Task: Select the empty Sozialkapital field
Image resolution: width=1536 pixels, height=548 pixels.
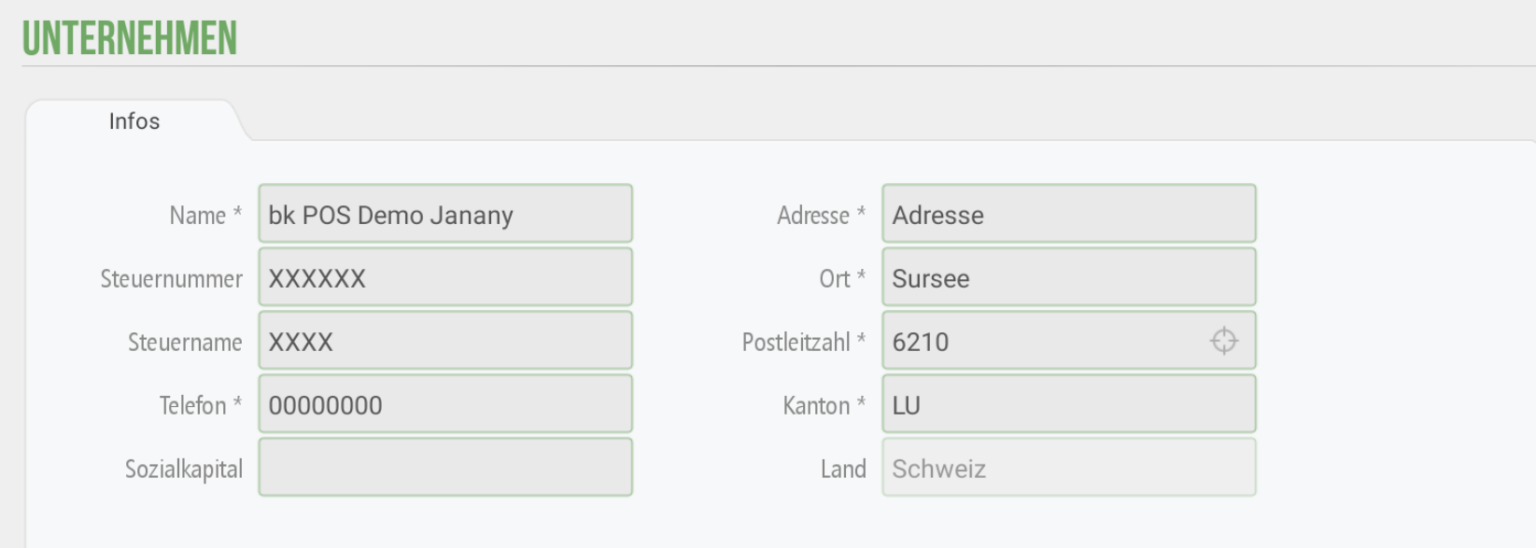Action: tap(445, 467)
